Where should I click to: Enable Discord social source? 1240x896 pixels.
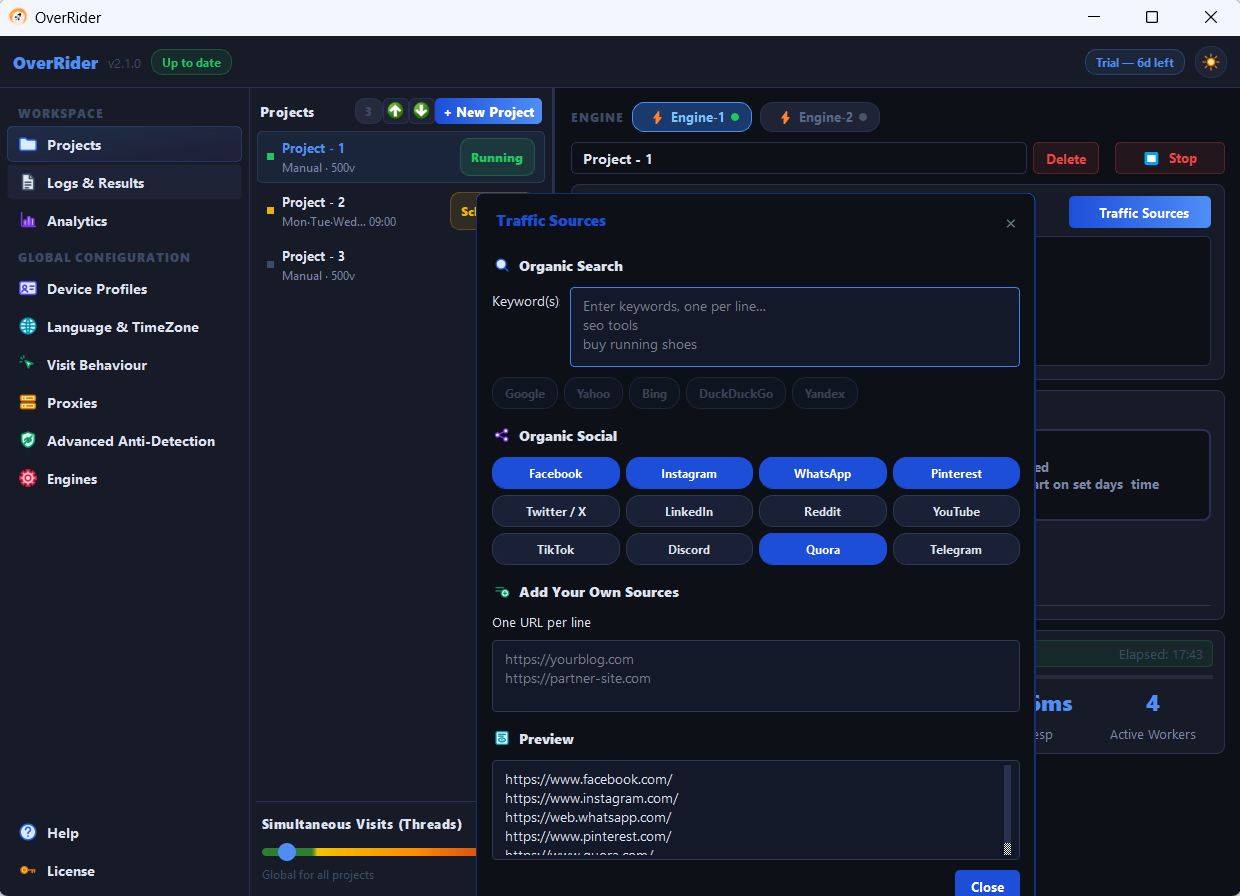pyautogui.click(x=689, y=549)
